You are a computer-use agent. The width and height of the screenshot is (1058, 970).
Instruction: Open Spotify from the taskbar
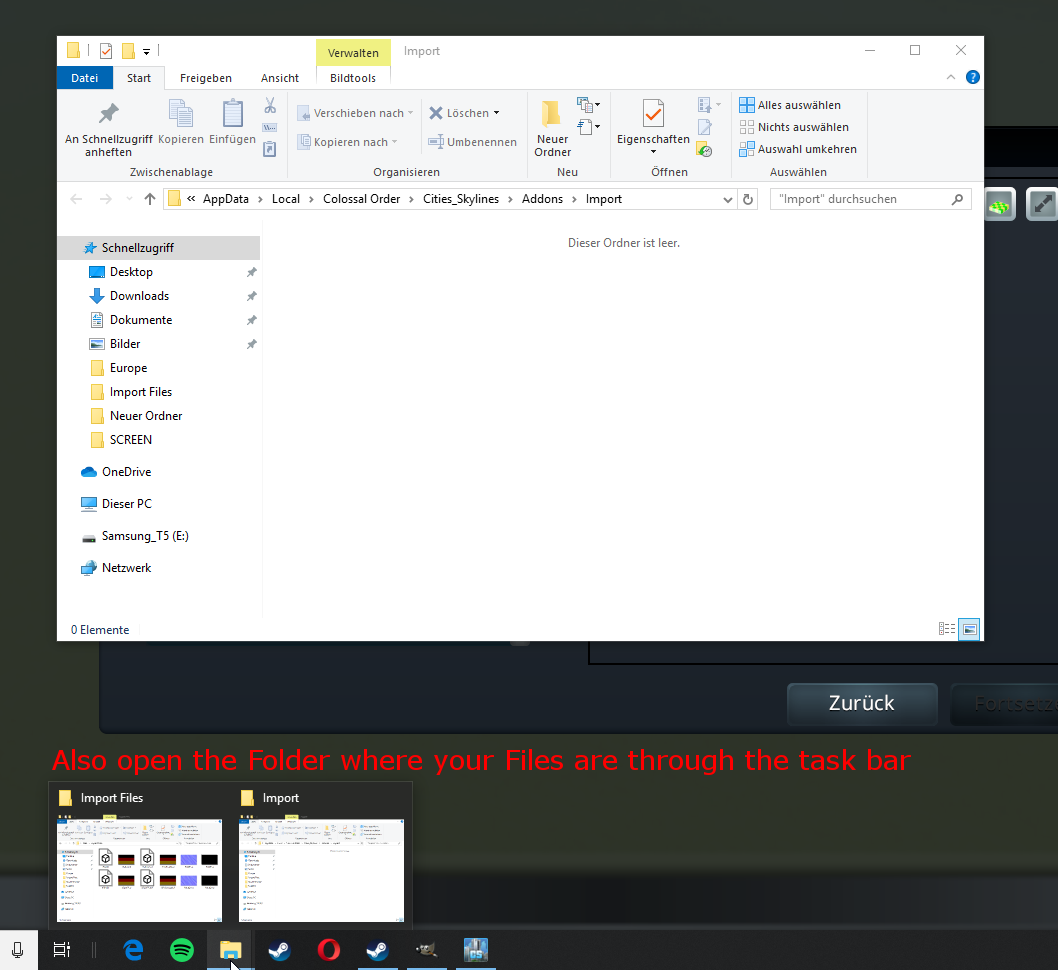182,950
